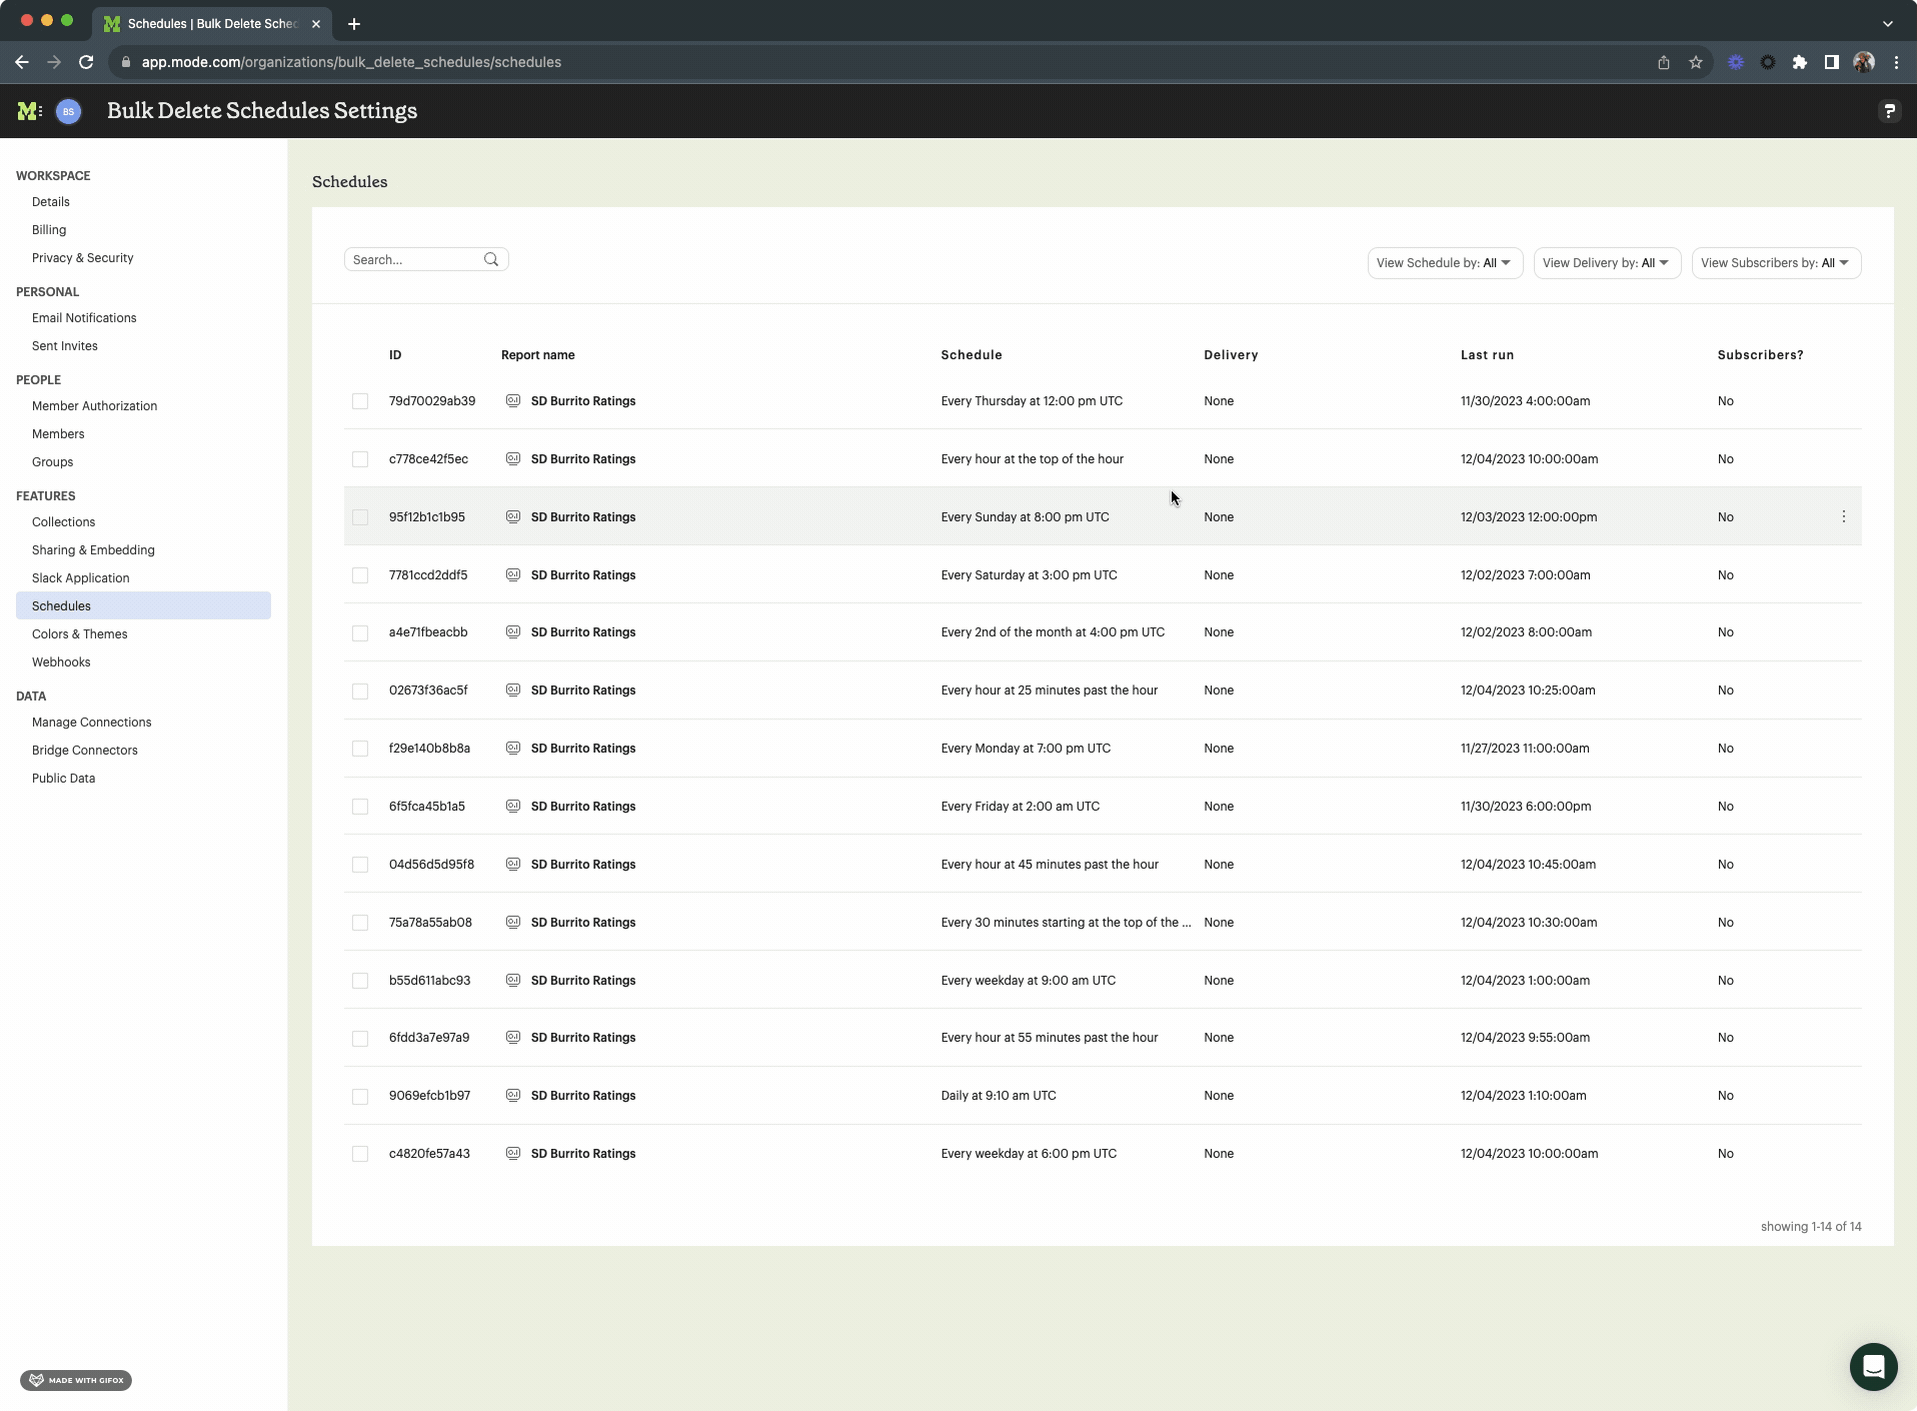Open the browser extensions puzzle icon
This screenshot has width=1917, height=1411.
[1800, 62]
